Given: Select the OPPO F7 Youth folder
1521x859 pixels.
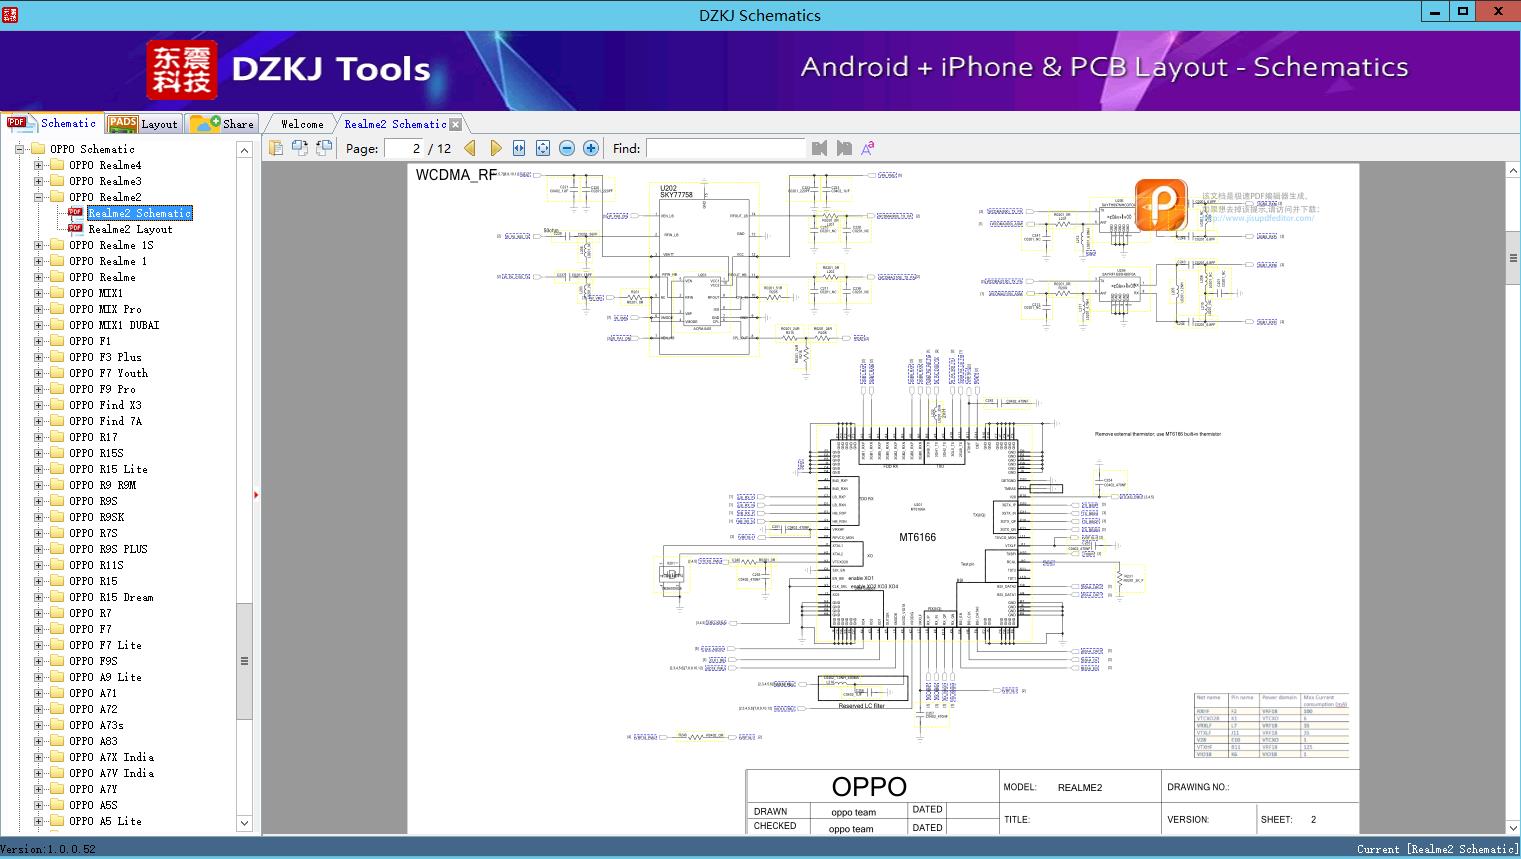Looking at the screenshot, I should (108, 373).
